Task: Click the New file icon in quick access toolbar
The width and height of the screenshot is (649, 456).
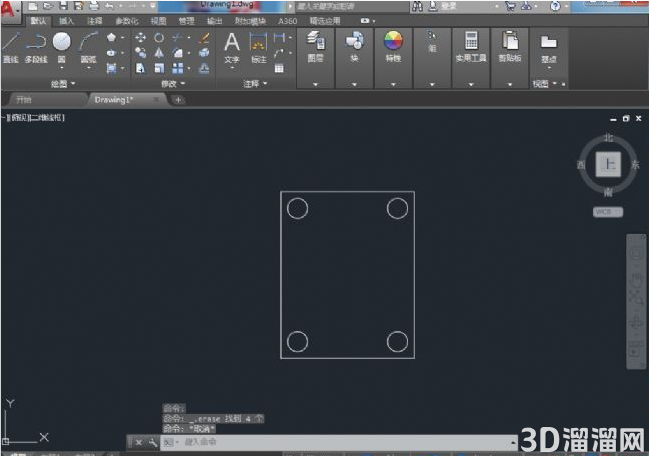Action: point(33,6)
